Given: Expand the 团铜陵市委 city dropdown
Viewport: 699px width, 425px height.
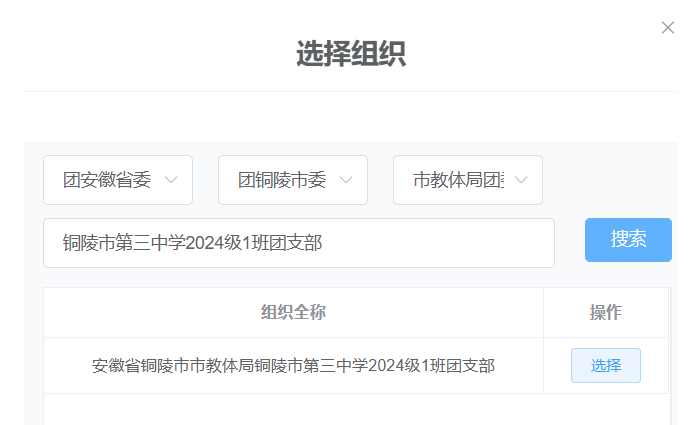Looking at the screenshot, I should 292,180.
